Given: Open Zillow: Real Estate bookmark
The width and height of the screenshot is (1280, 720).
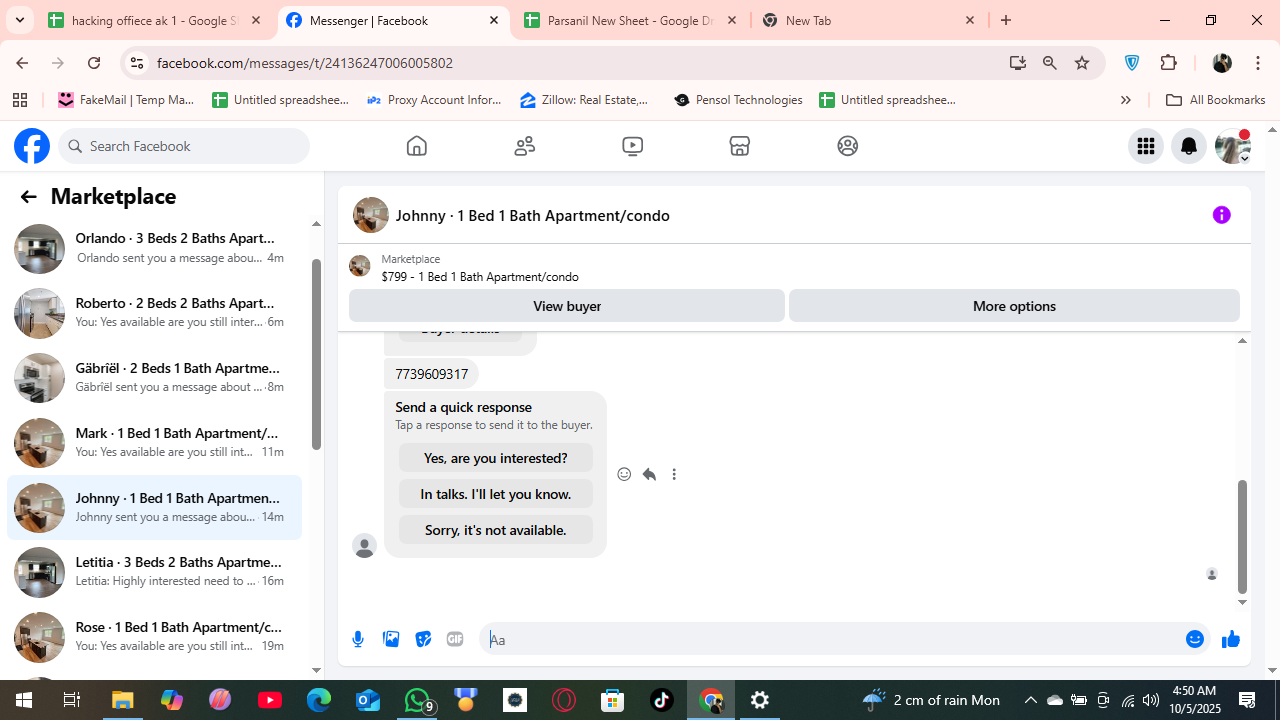Looking at the screenshot, I should tap(585, 100).
